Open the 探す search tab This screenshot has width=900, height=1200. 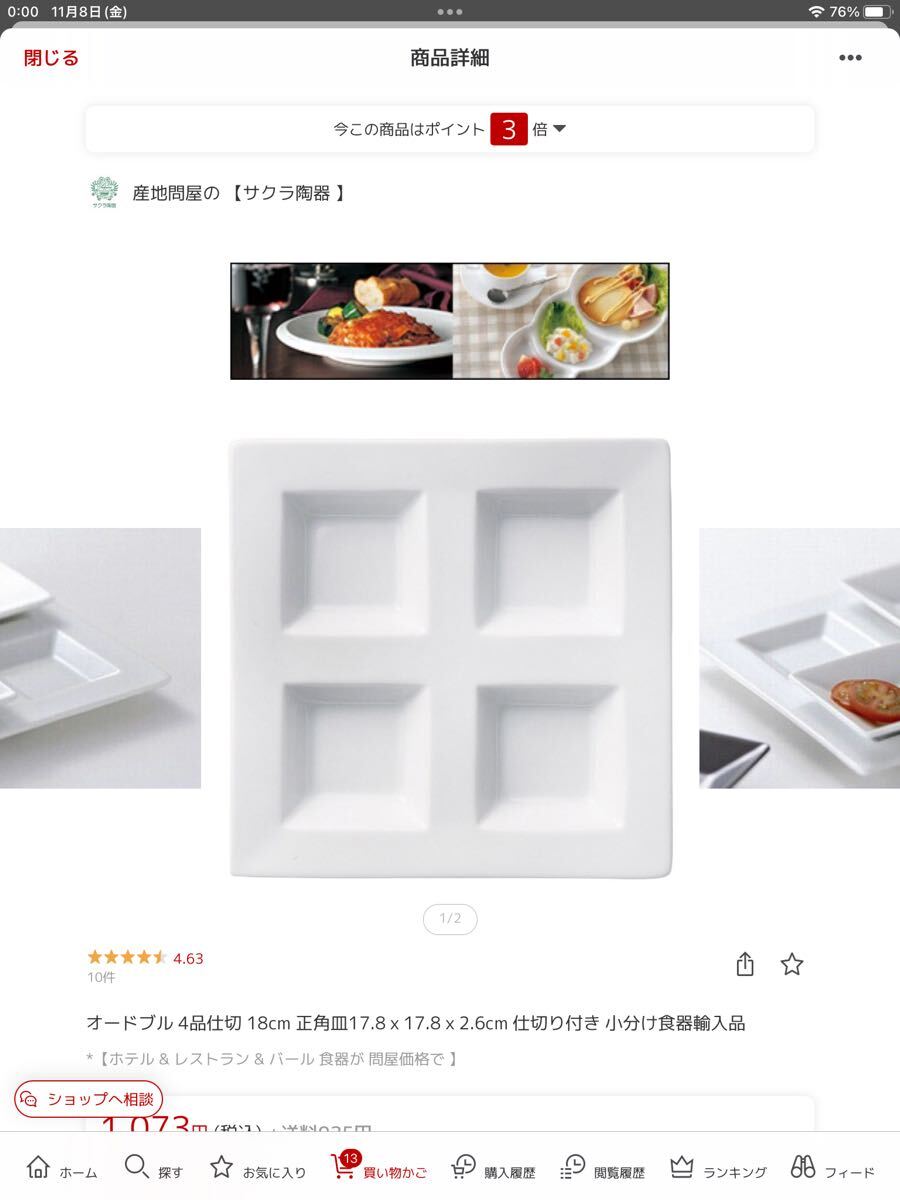click(154, 1168)
